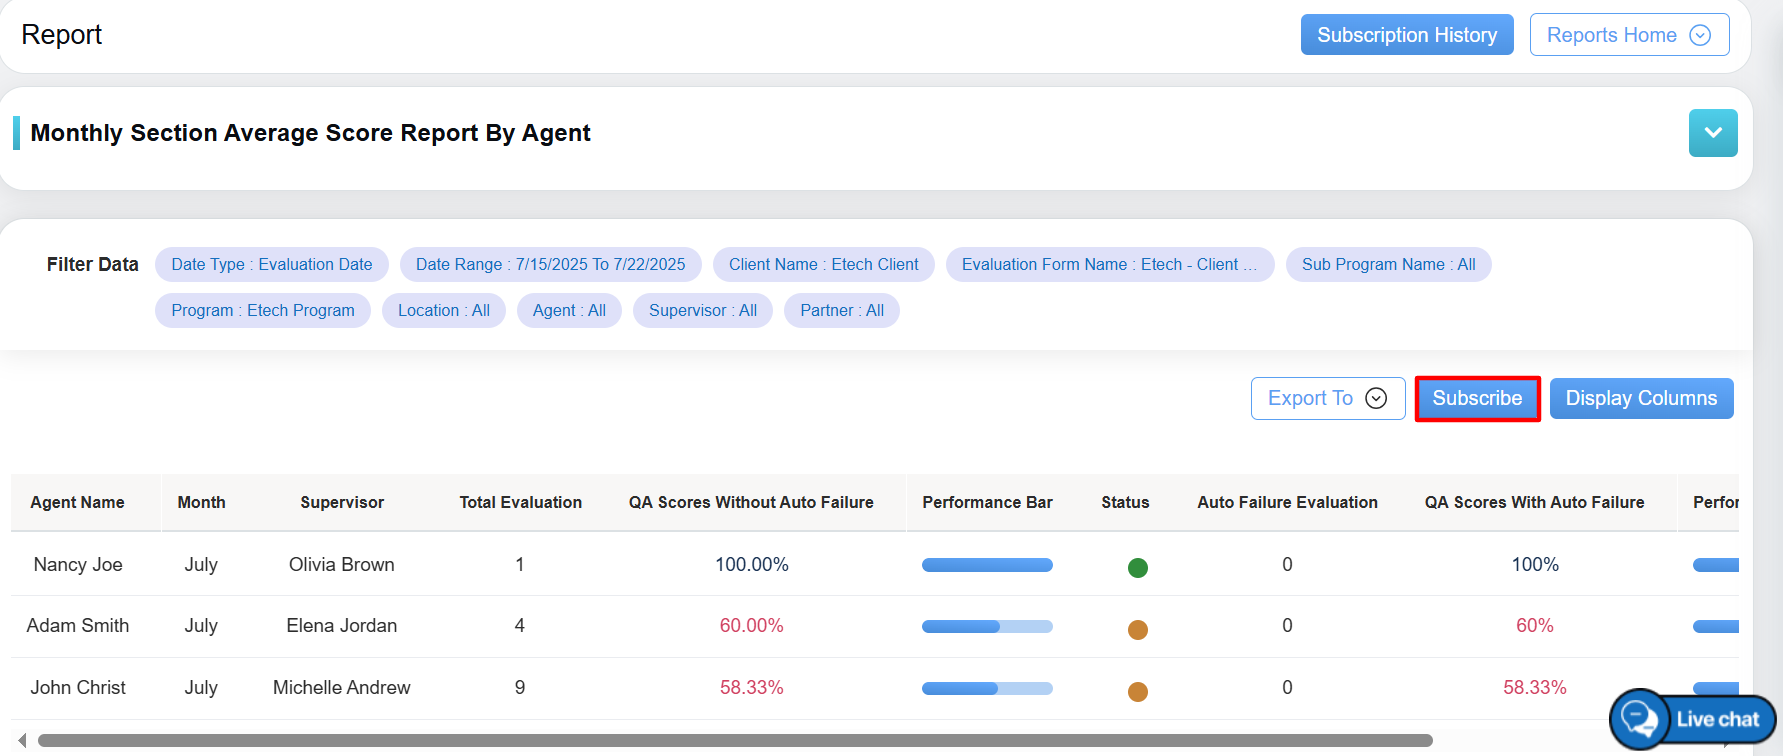1783x756 pixels.
Task: Sort by the Agent Name column header
Action: 77,502
